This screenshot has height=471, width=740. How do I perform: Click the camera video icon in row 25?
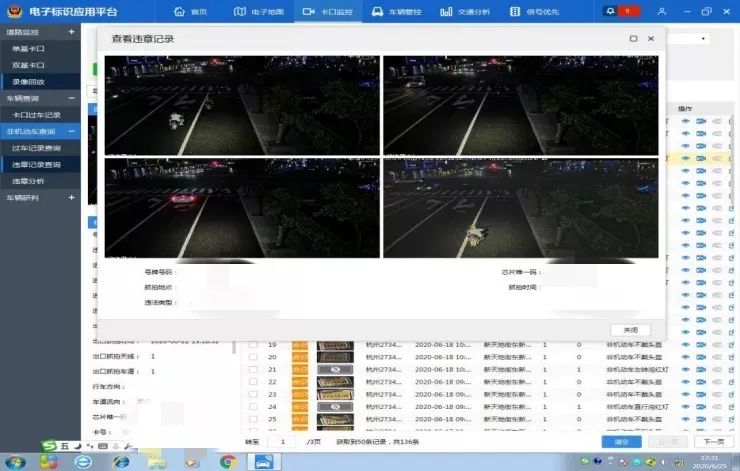pos(701,419)
